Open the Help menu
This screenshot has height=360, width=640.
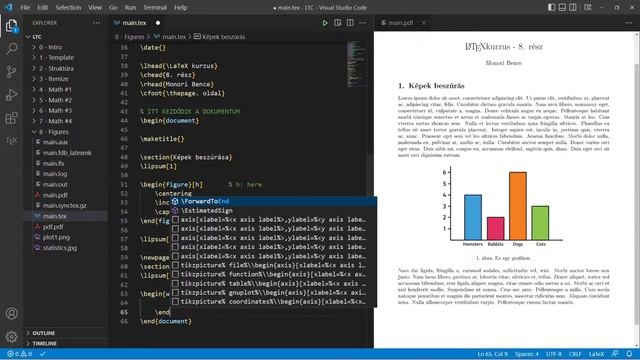tap(180, 7)
